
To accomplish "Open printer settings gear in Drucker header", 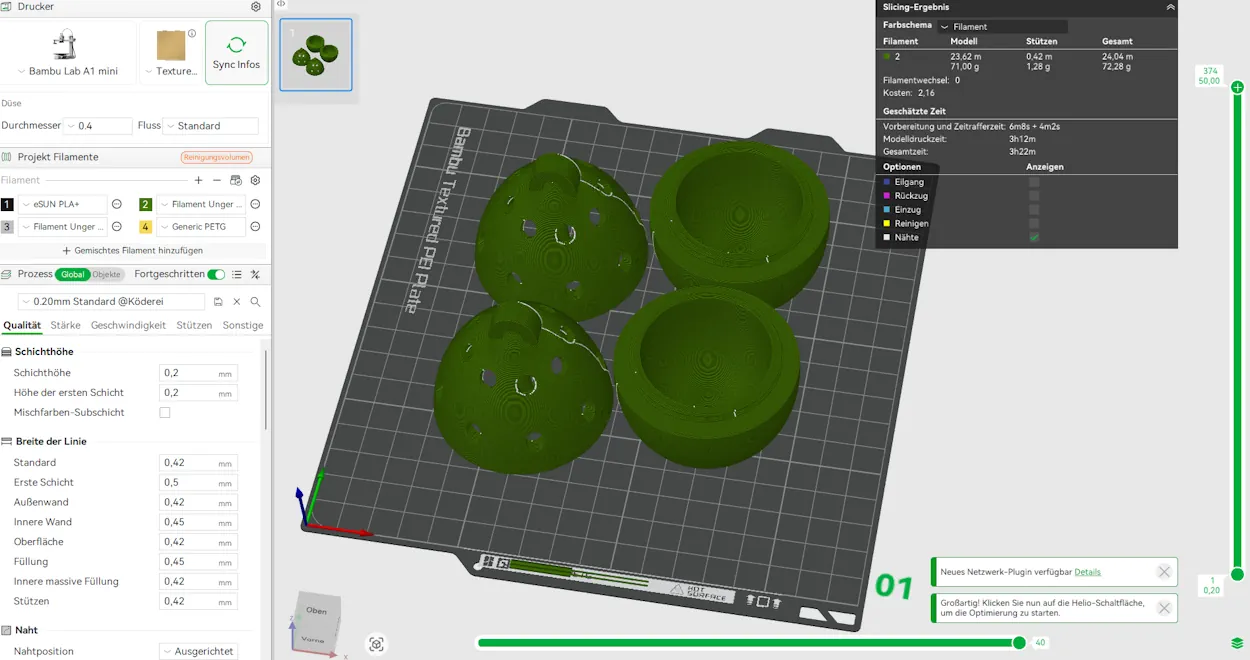I will (x=256, y=7).
